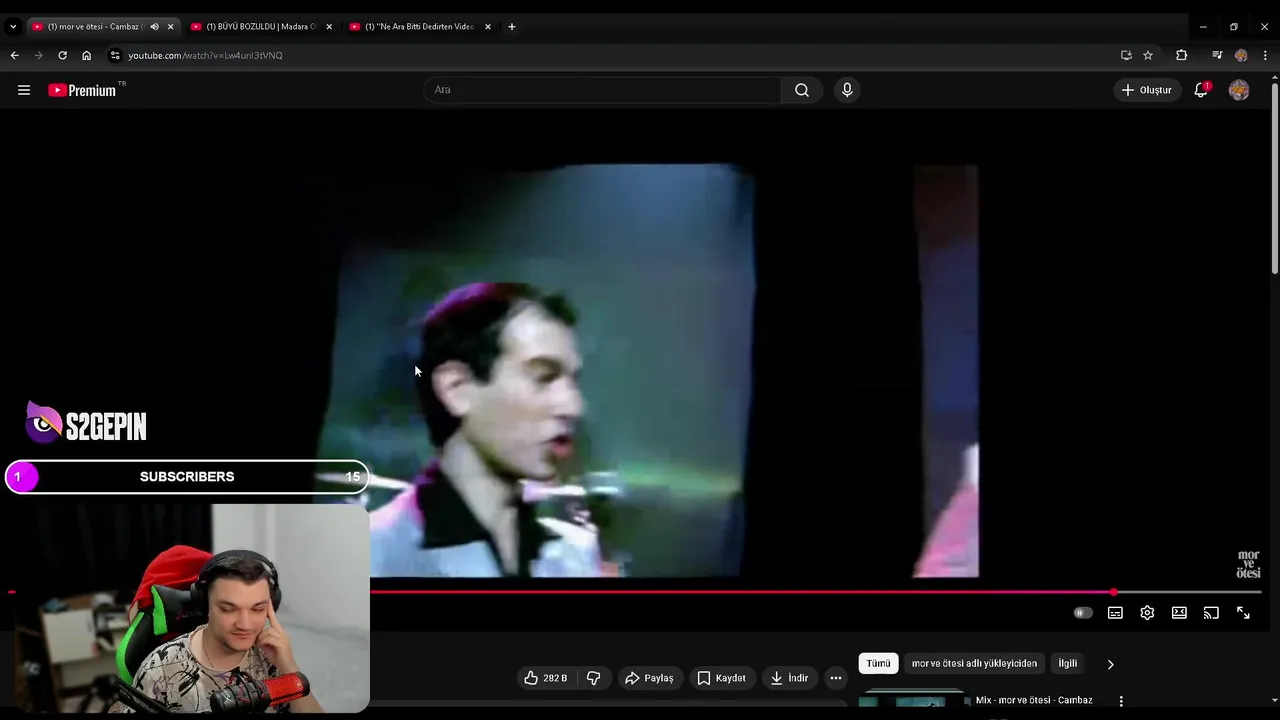
Task: Download the video with İndir
Action: click(789, 678)
